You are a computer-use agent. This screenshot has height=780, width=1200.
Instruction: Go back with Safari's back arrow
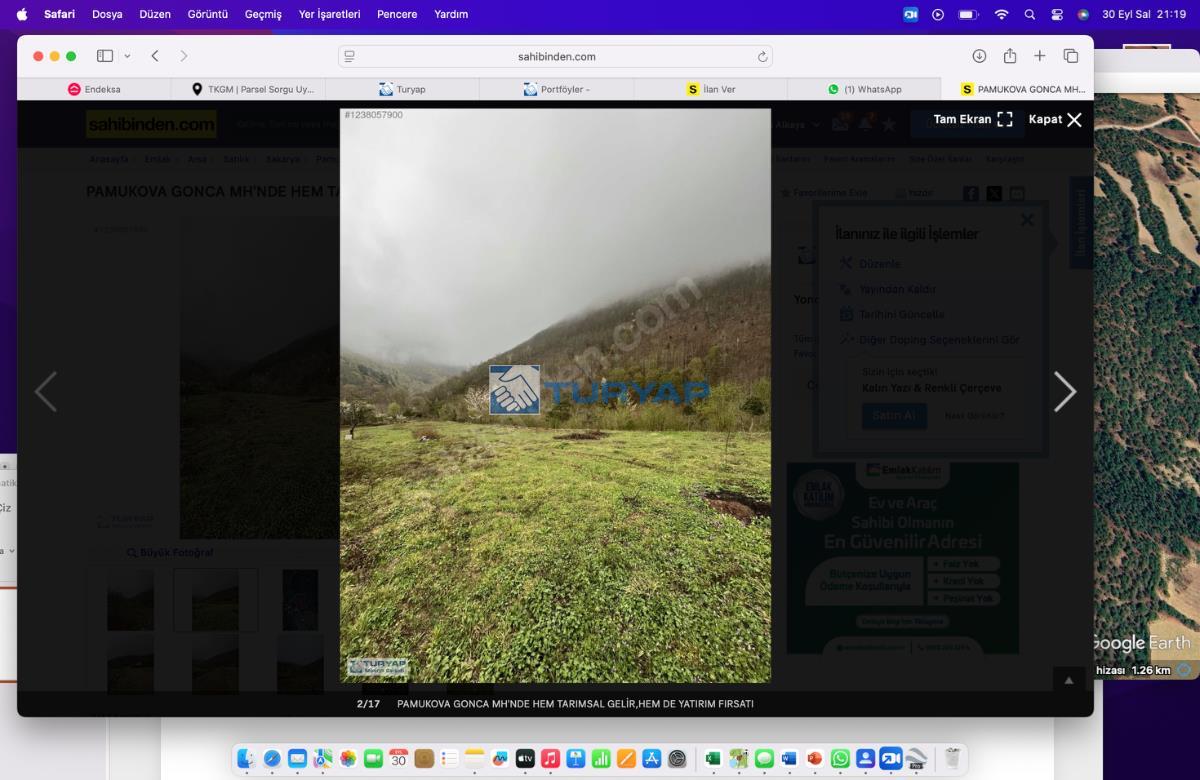click(x=155, y=56)
